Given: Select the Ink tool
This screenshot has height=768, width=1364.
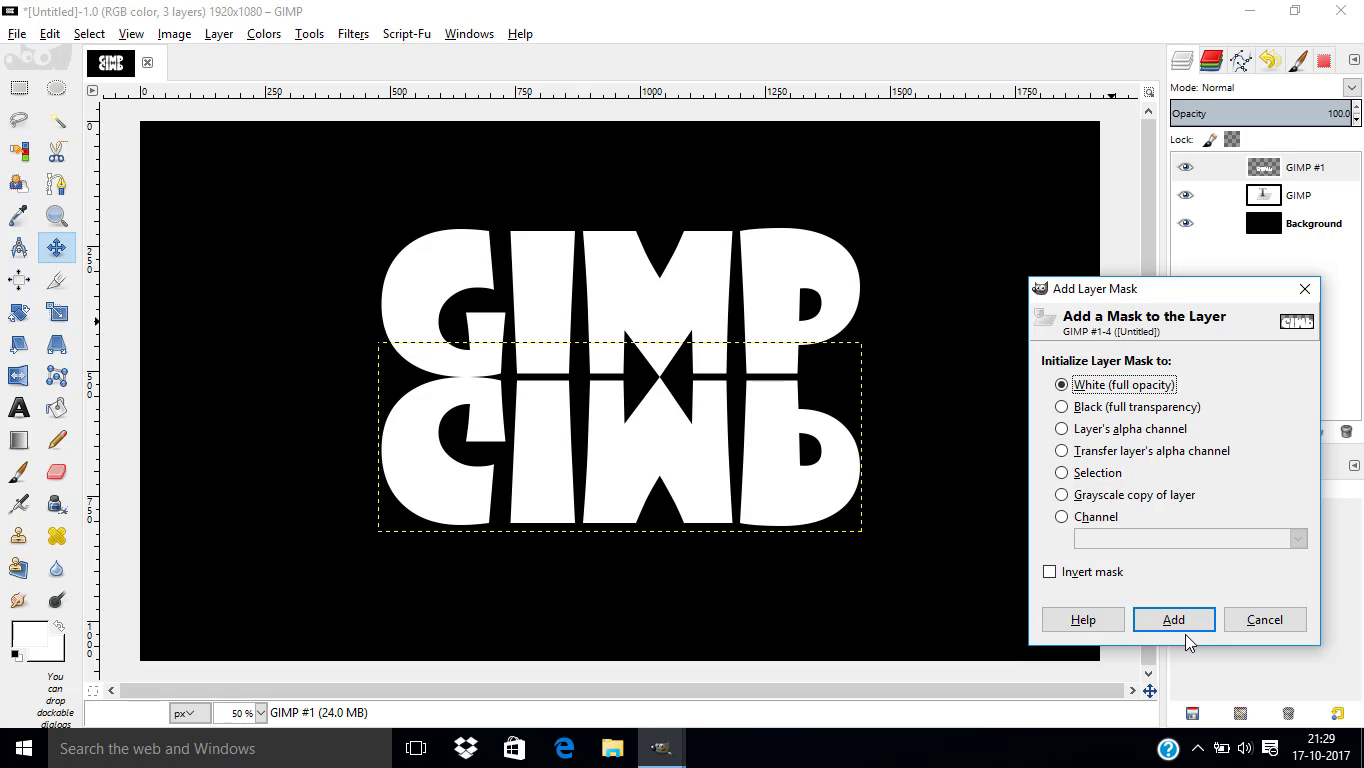Looking at the screenshot, I should [57, 504].
